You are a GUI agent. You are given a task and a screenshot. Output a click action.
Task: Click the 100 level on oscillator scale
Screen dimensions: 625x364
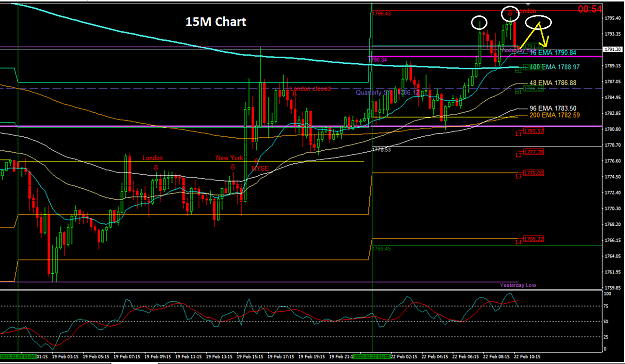[x=607, y=294]
